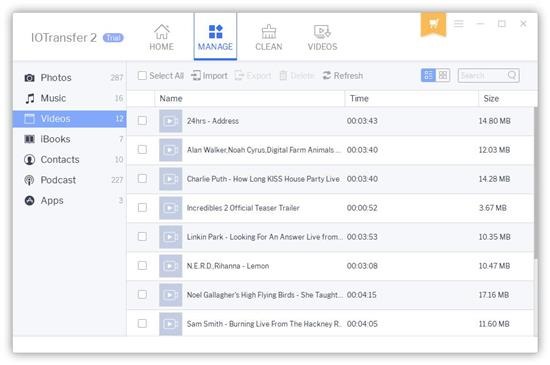This screenshot has width=550, height=365.
Task: Click the video icon of Alan Walker row
Action: tap(170, 150)
